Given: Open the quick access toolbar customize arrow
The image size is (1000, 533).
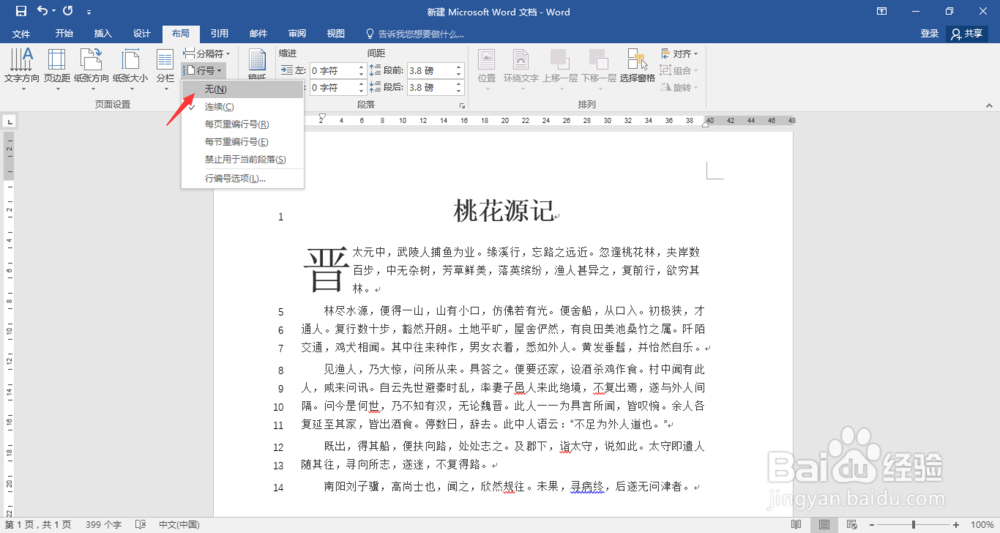Looking at the screenshot, I should (89, 11).
